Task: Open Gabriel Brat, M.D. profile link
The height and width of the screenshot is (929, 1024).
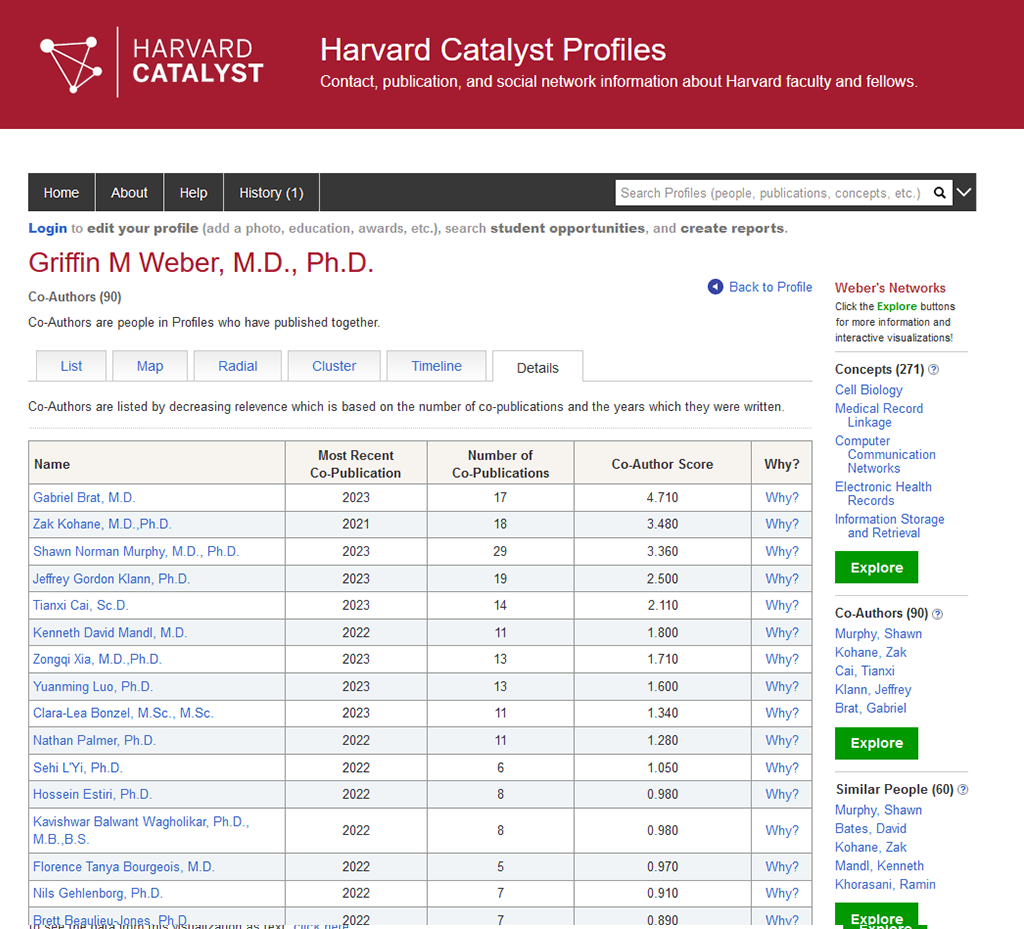Action: (84, 497)
